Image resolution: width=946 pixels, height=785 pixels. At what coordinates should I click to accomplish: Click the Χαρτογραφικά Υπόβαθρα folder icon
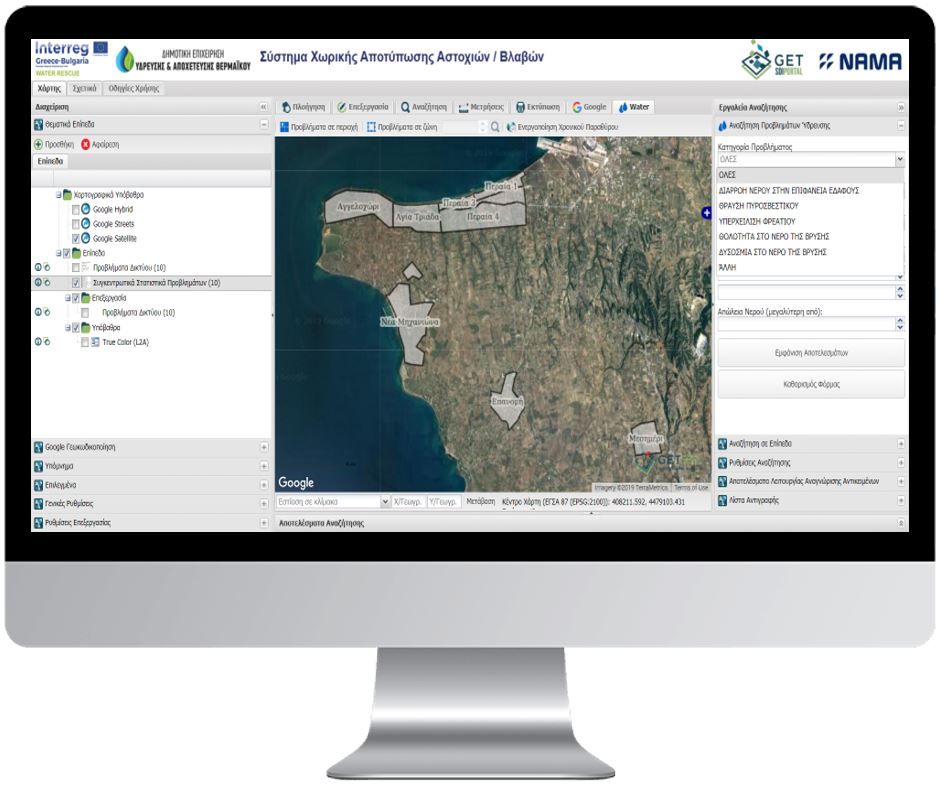(x=68, y=195)
